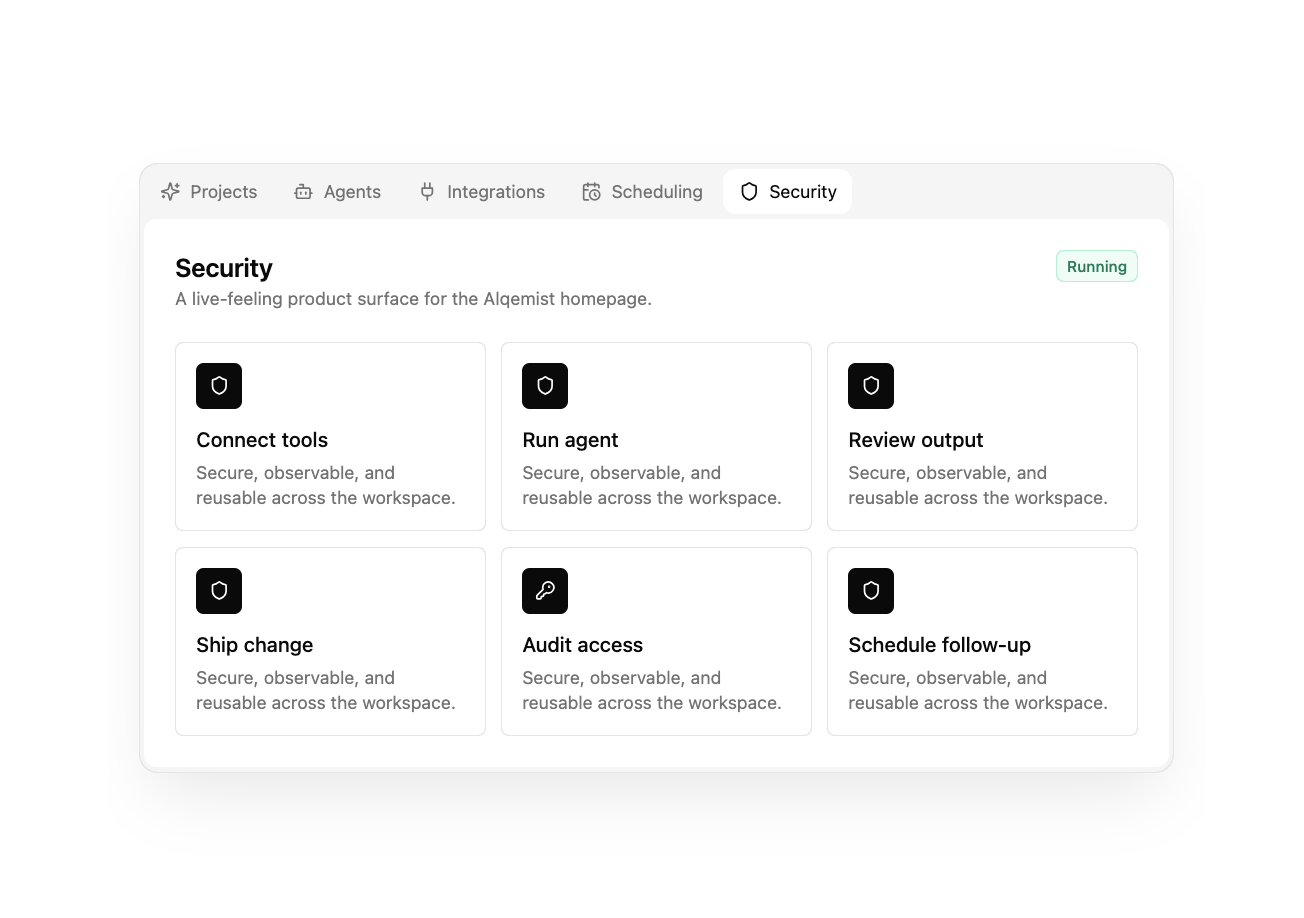This screenshot has width=1304, height=918.
Task: Open the Agents tab
Action: pyautogui.click(x=337, y=192)
